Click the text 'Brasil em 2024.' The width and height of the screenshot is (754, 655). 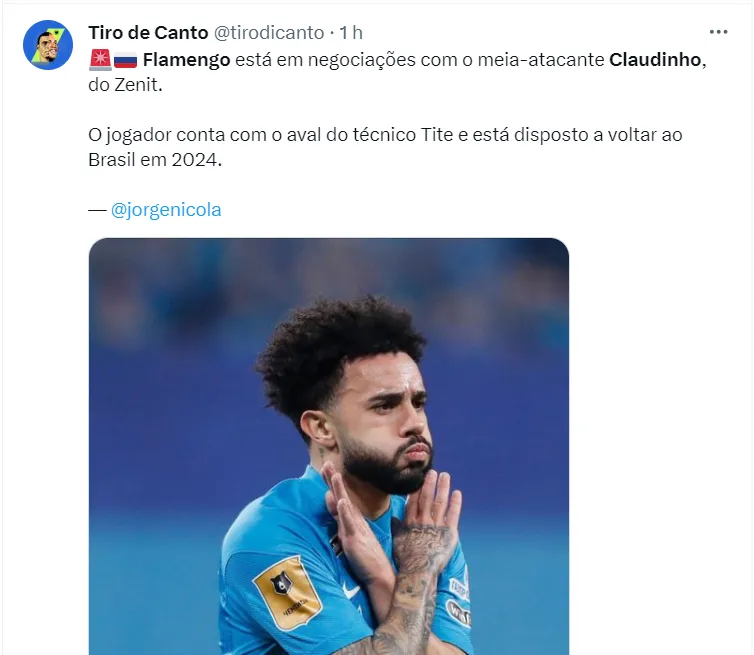pos(155,160)
